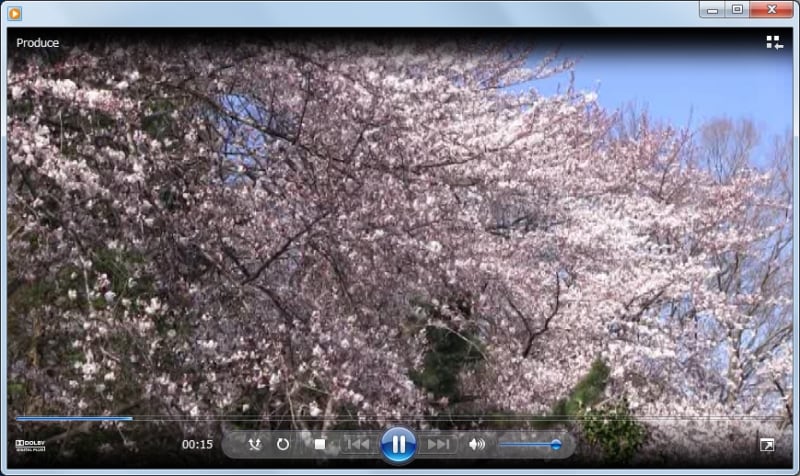Mute the speaker volume
This screenshot has height=476, width=800.
pyautogui.click(x=477, y=444)
